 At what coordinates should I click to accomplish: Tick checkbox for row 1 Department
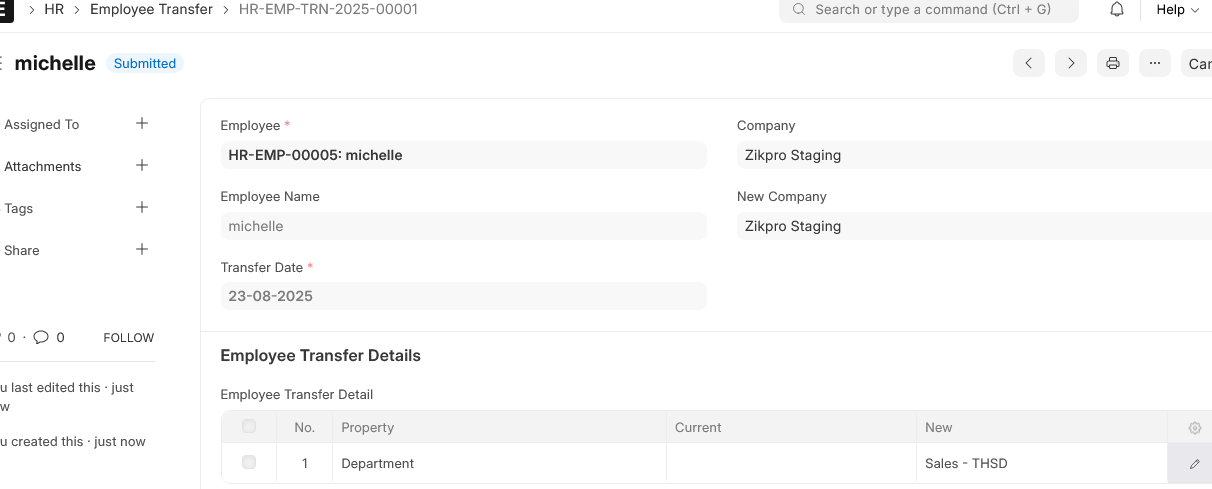(x=249, y=463)
